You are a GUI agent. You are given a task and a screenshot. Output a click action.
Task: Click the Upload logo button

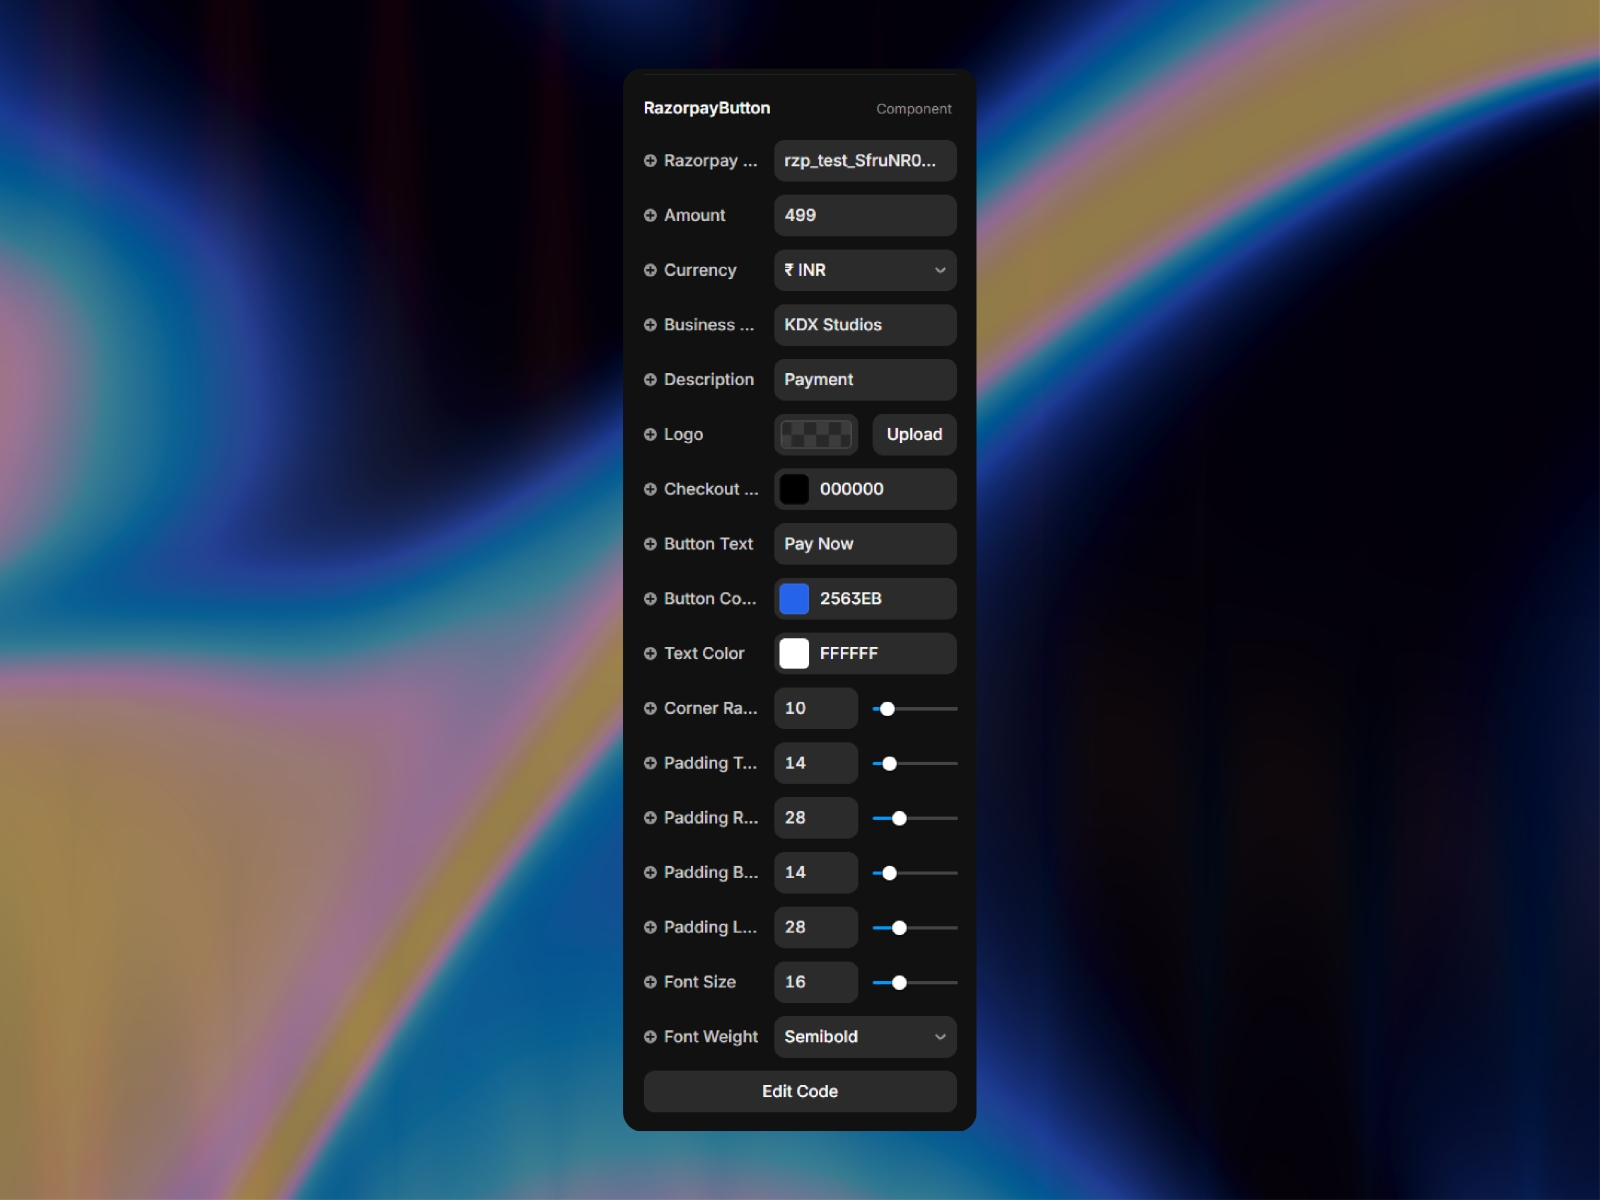pos(914,435)
